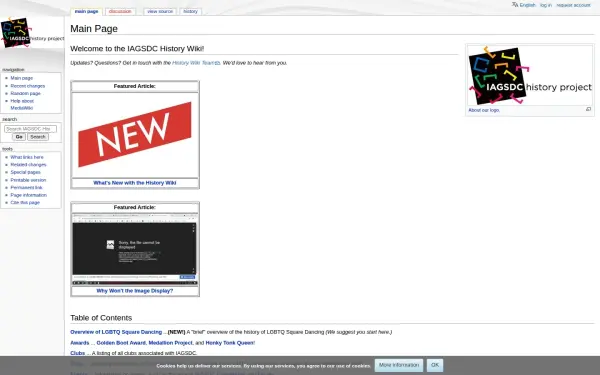Open the 'file cannot be displayed' screenshot image
Viewport: 600px width, 375px height.
135,249
